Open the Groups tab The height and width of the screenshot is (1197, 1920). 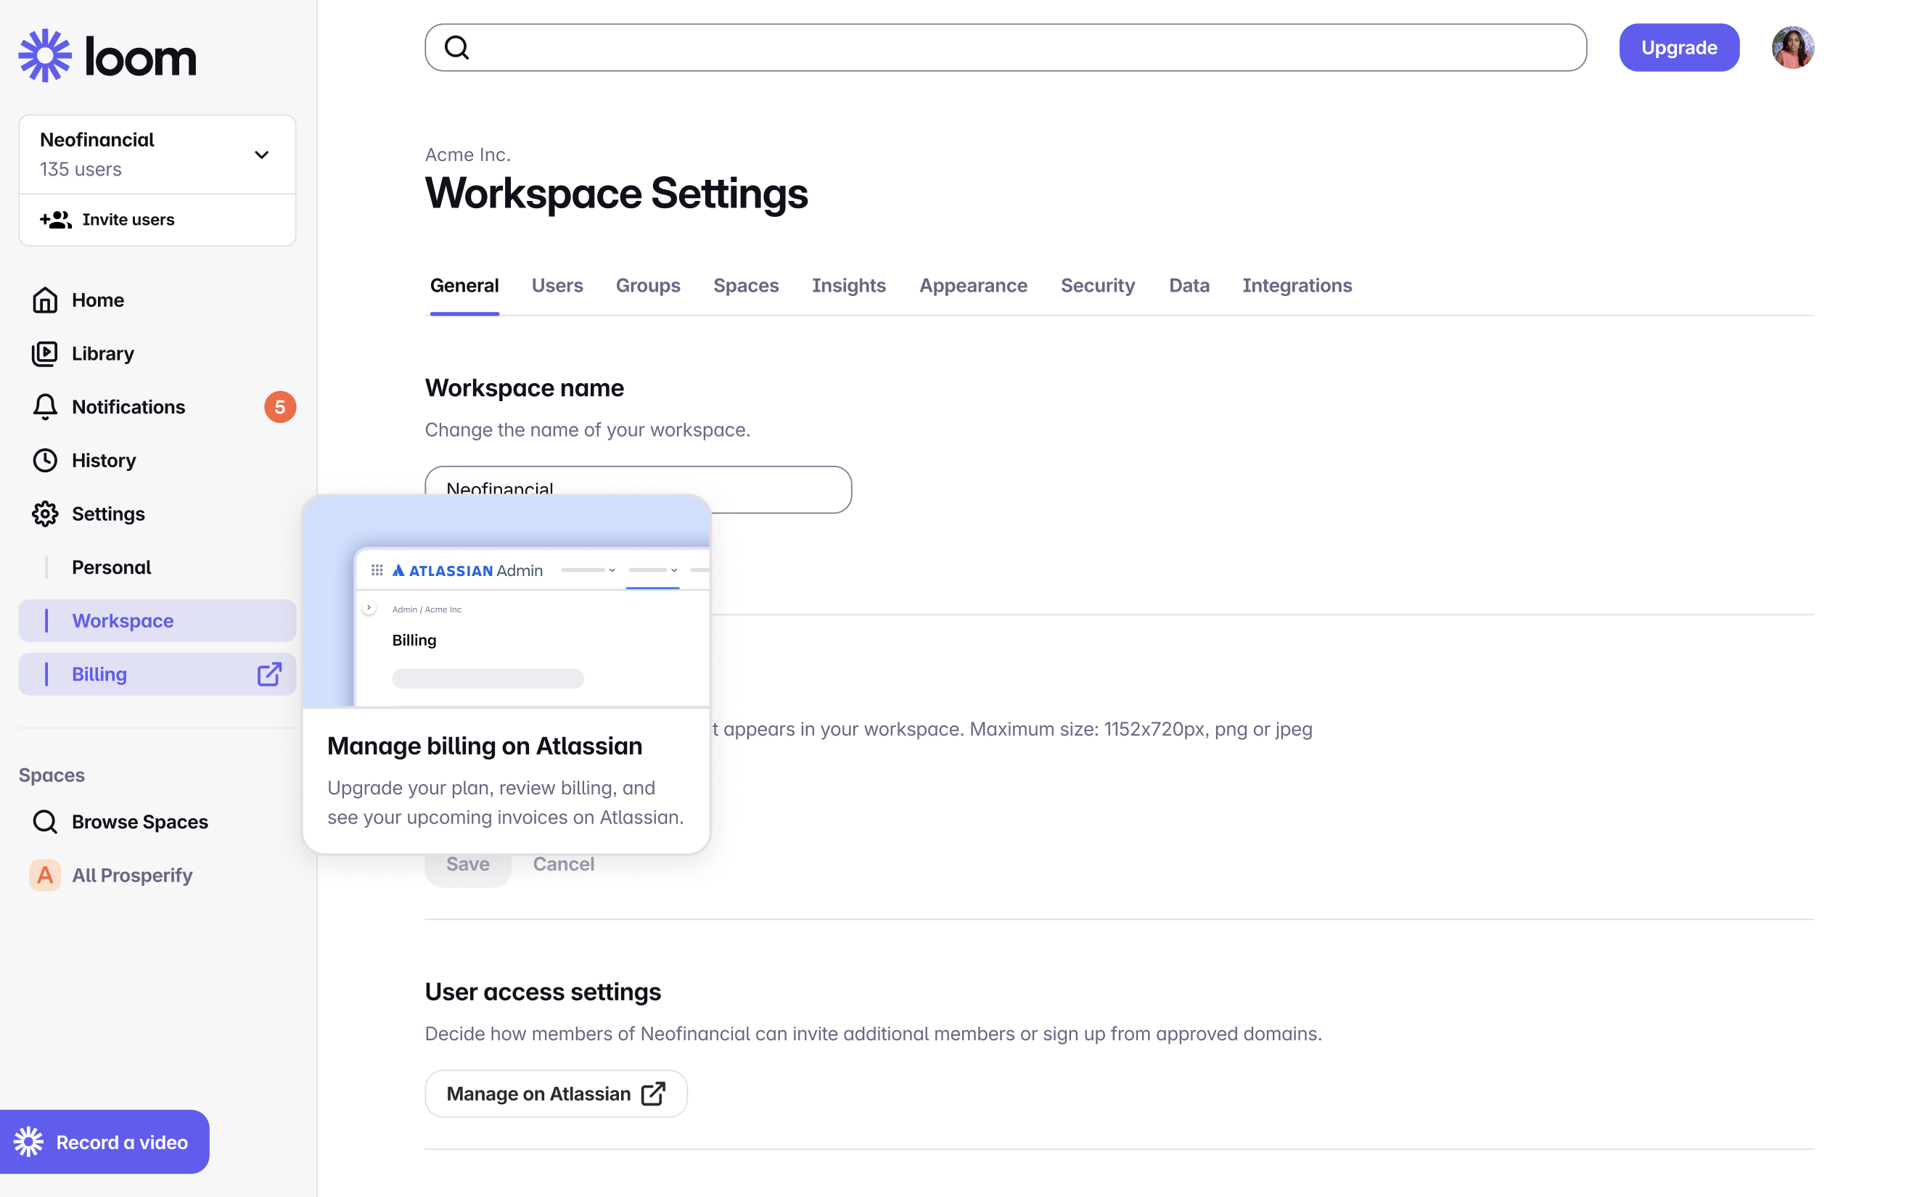[648, 286]
